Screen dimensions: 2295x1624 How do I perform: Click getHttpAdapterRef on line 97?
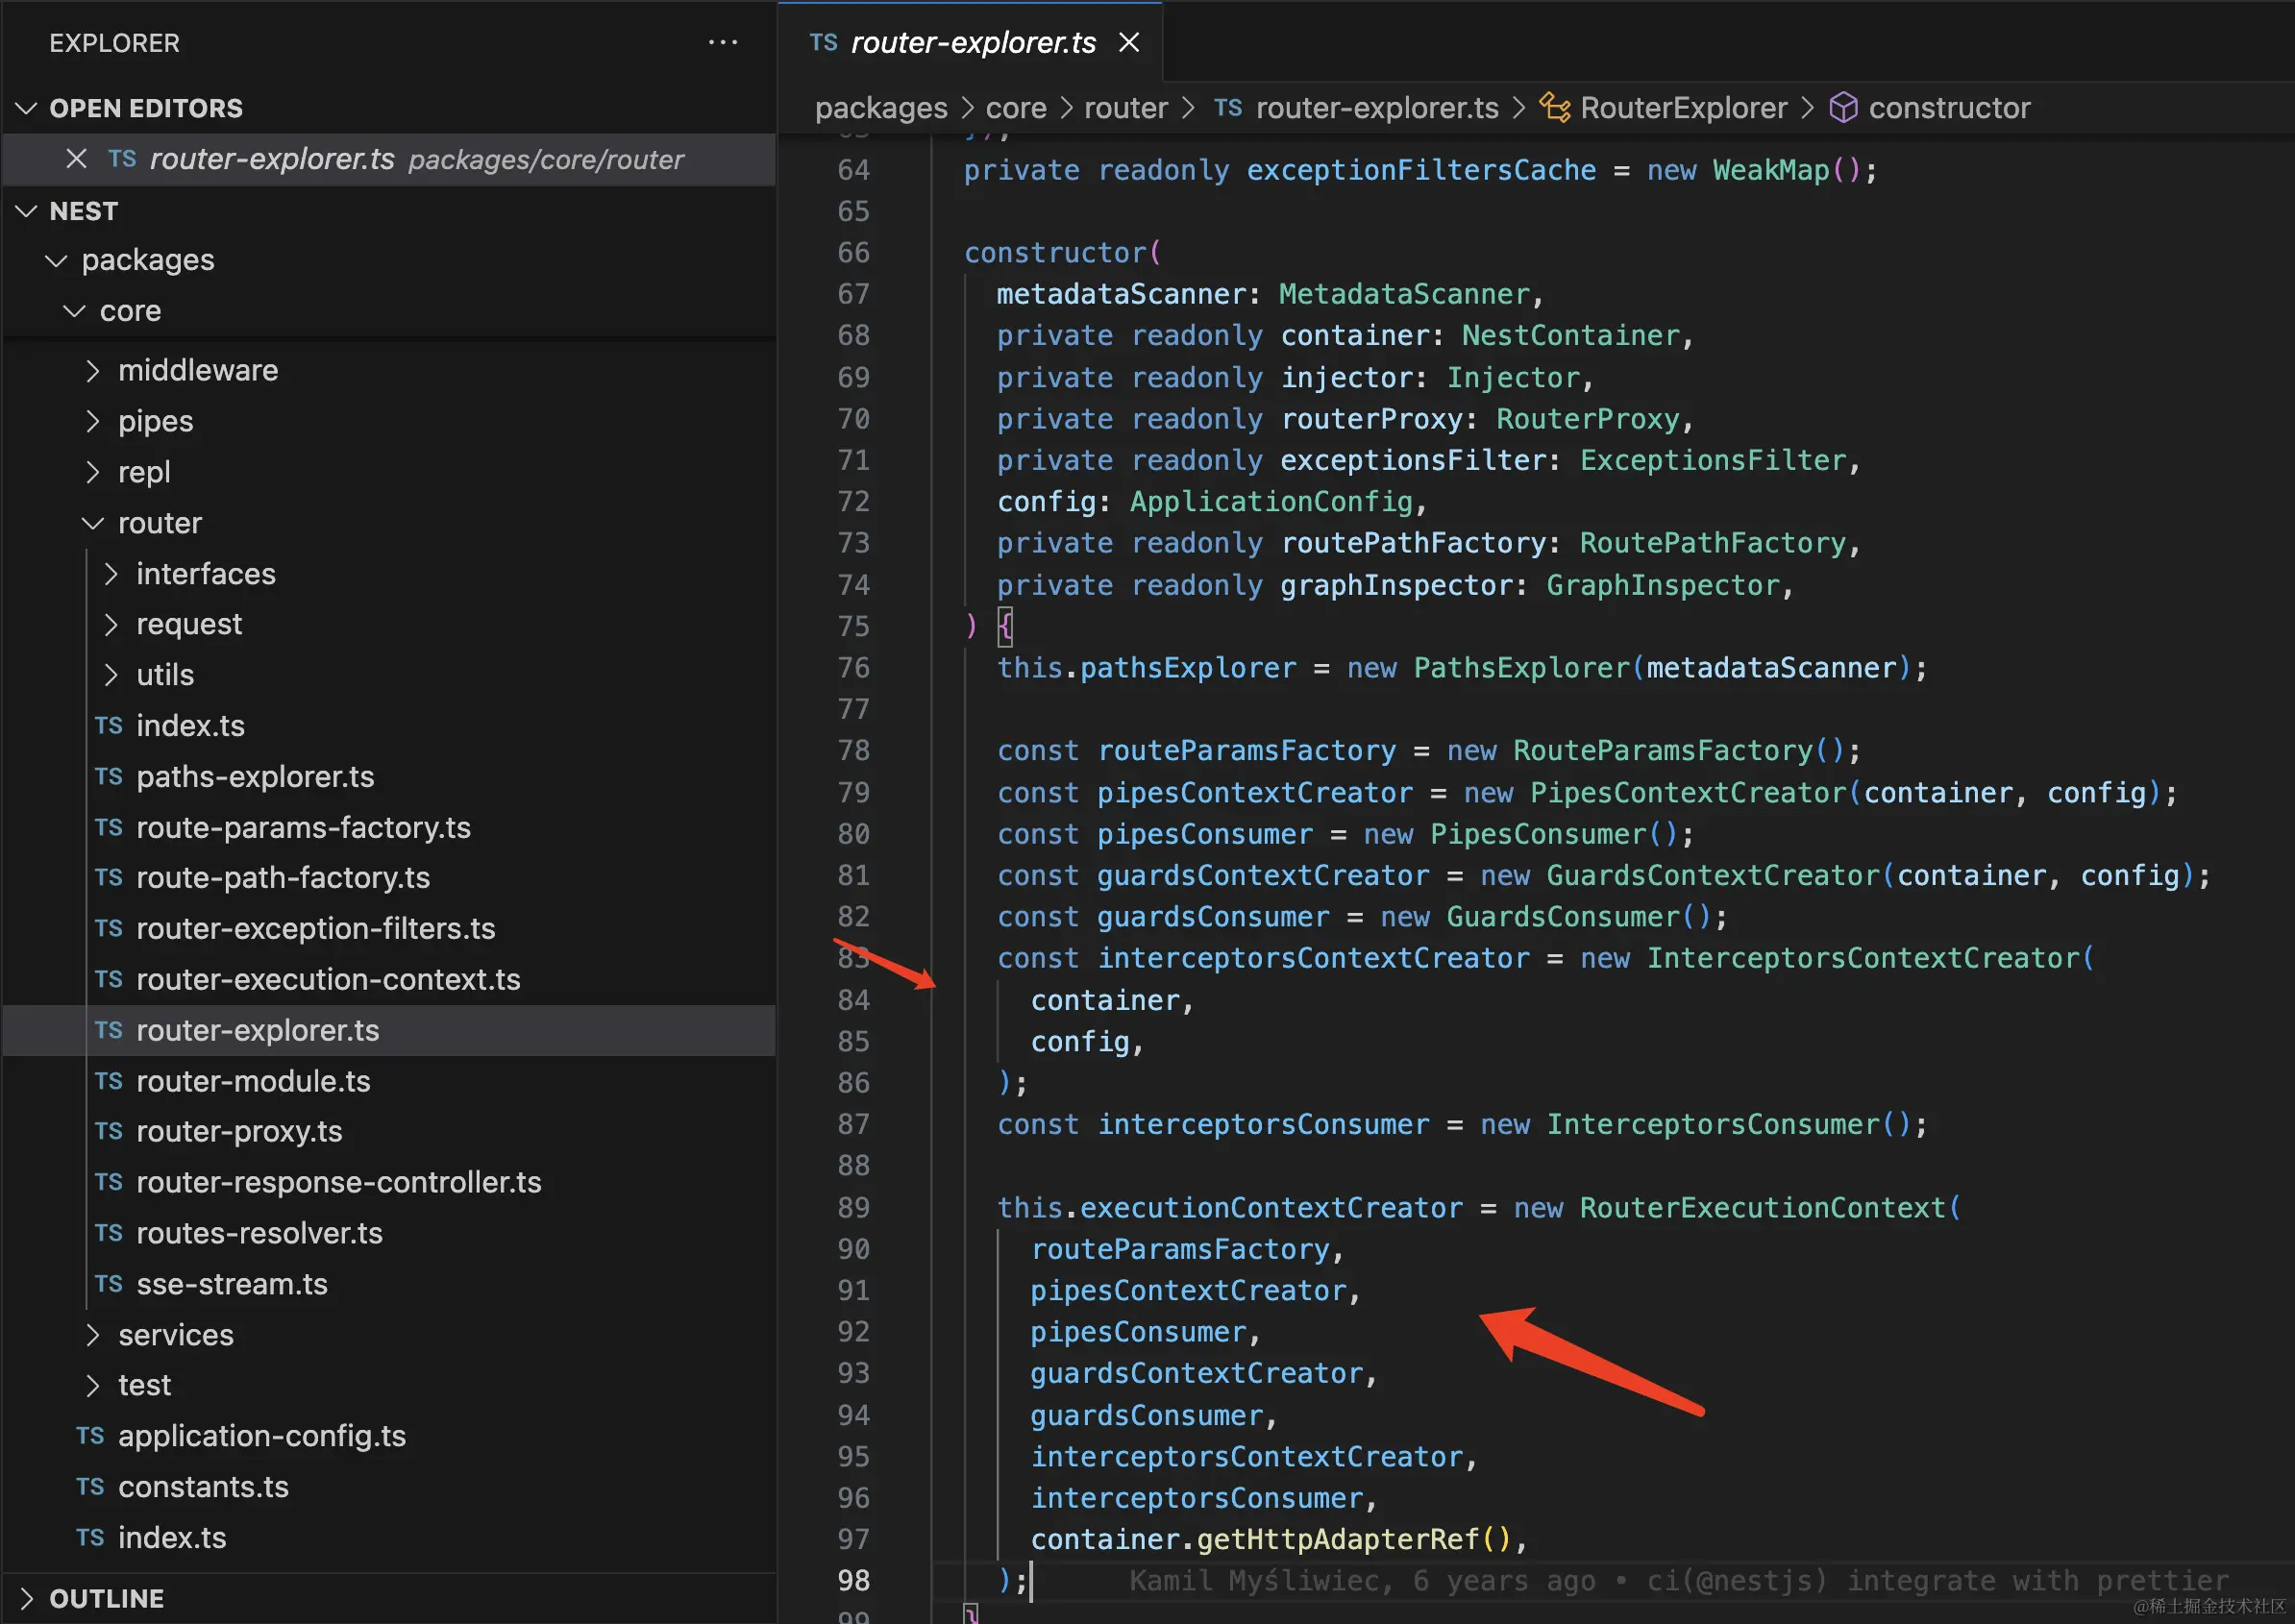(x=1338, y=1539)
